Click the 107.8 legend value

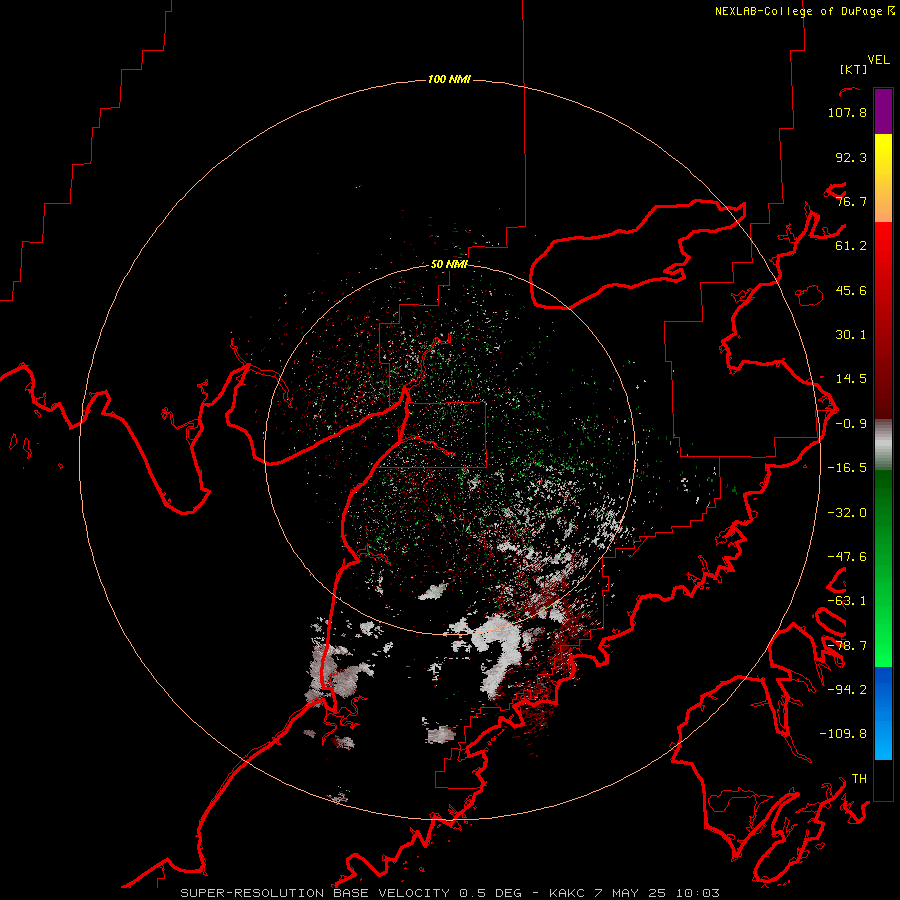pyautogui.click(x=847, y=112)
